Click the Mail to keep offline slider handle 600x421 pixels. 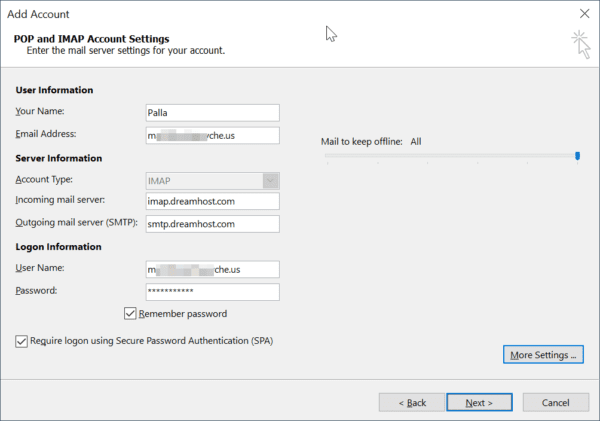coord(578,155)
